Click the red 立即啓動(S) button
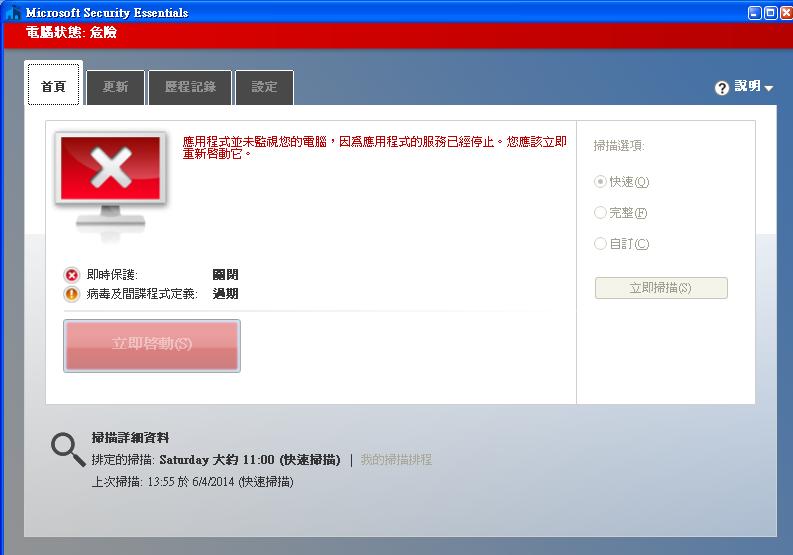Viewport: 793px width, 555px height. (152, 346)
